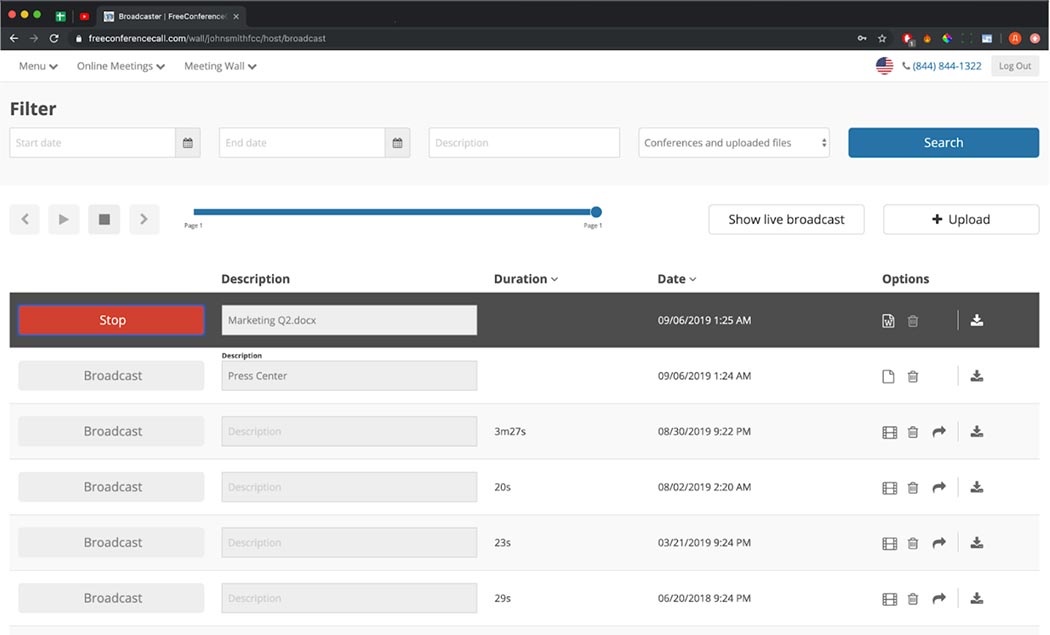
Task: Click the Show live broadcast button
Action: coord(786,219)
